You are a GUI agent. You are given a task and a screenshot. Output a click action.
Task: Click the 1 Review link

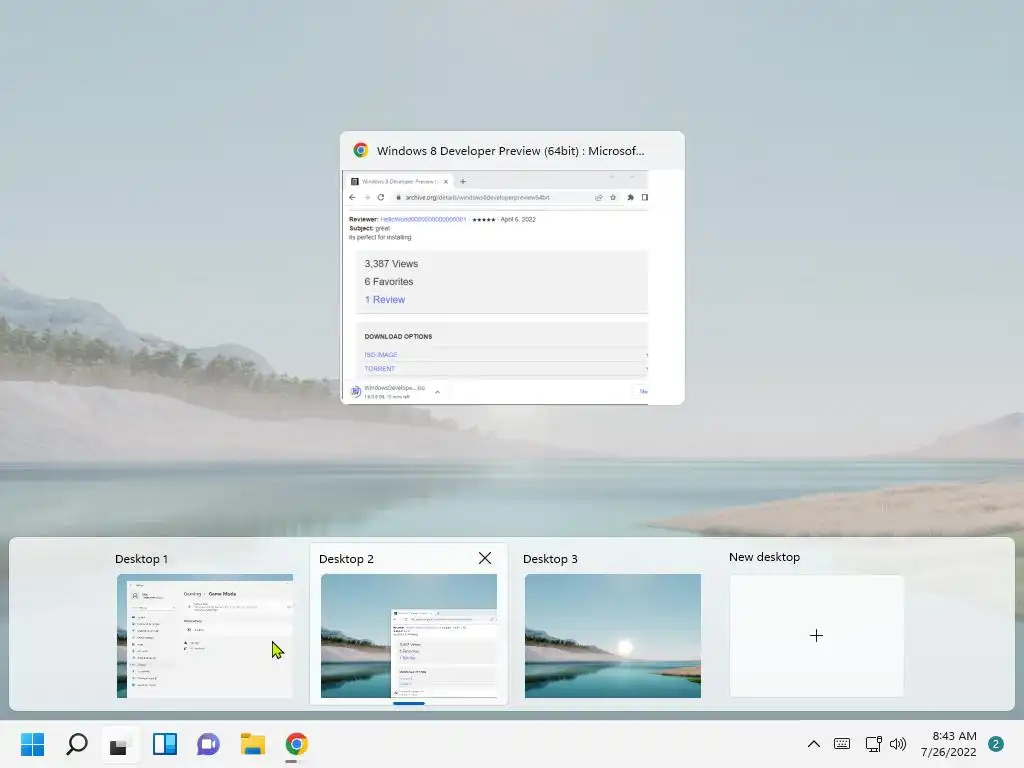click(x=385, y=300)
